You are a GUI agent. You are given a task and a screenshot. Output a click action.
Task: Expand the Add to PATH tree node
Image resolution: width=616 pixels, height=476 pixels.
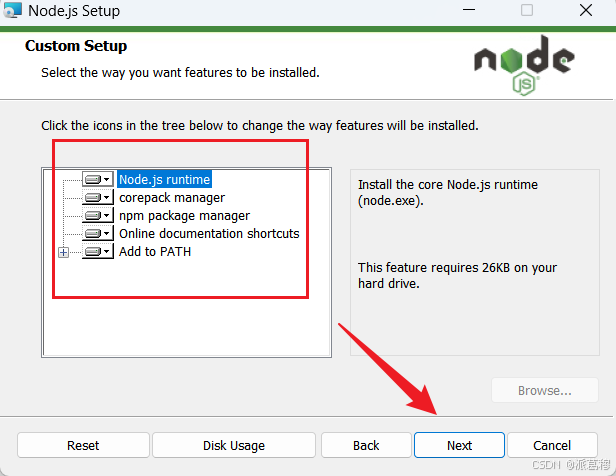63,252
